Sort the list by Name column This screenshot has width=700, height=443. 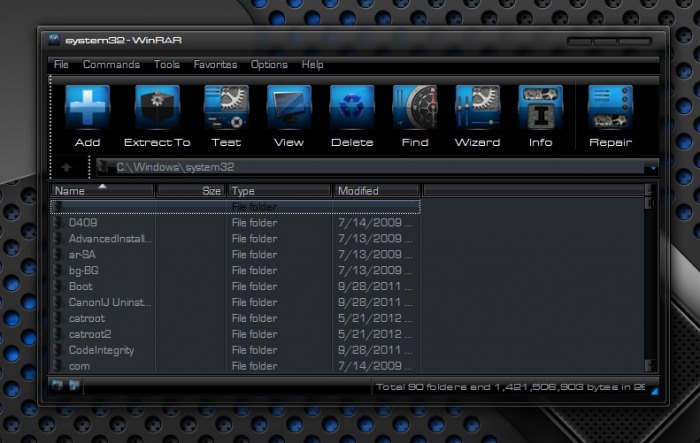coord(102,191)
